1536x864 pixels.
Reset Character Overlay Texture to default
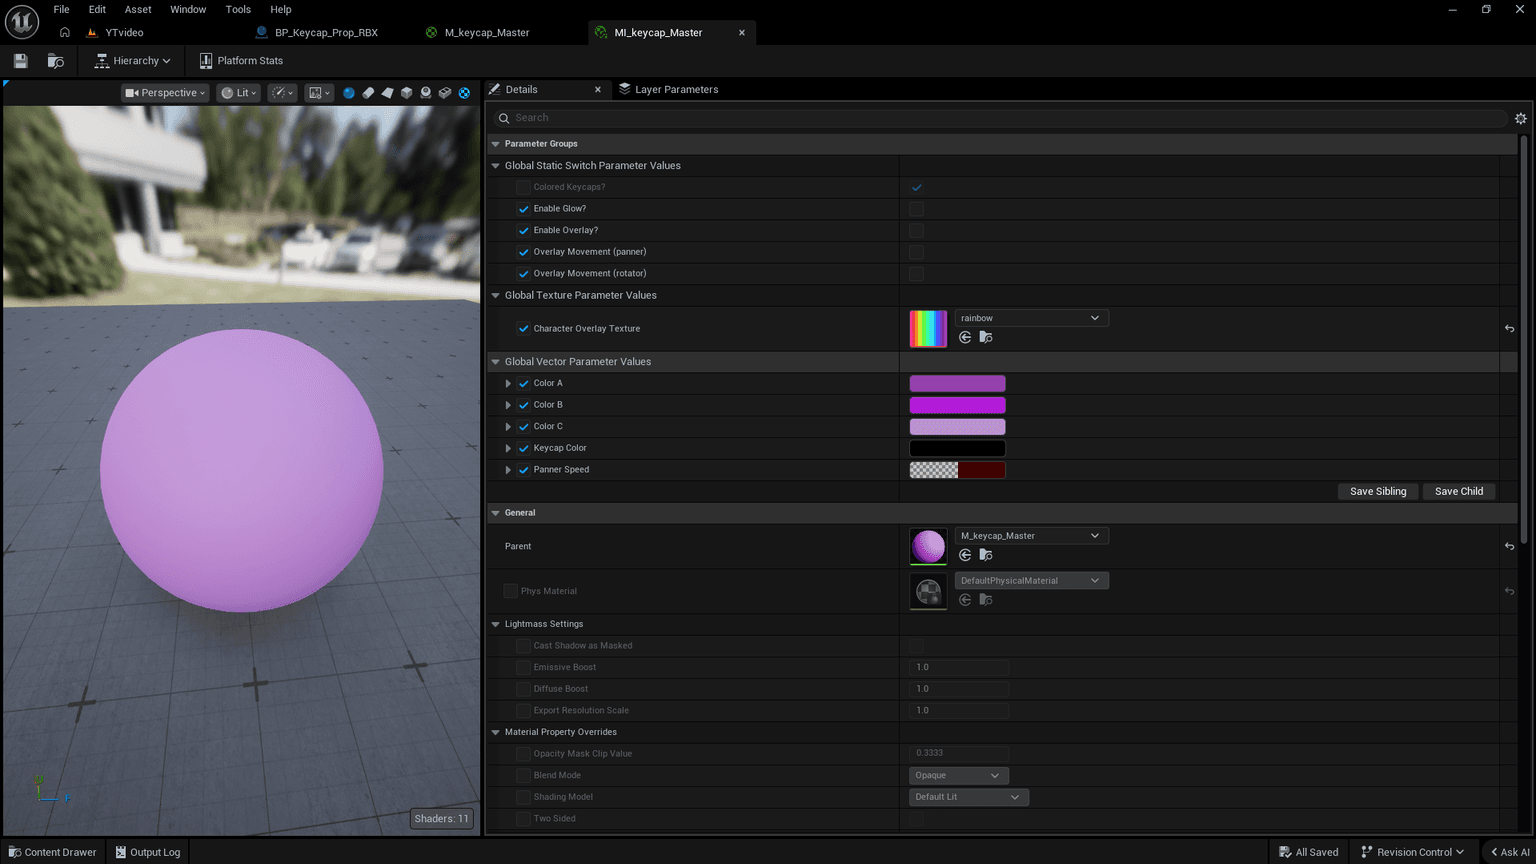1509,328
